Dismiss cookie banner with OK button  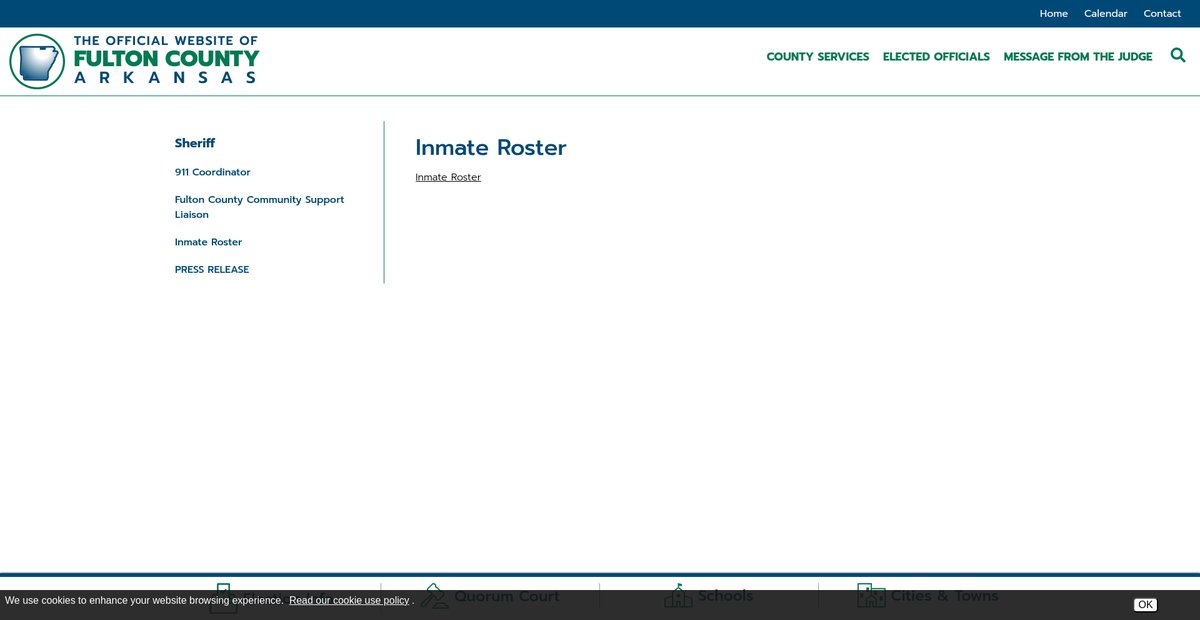click(x=1145, y=604)
